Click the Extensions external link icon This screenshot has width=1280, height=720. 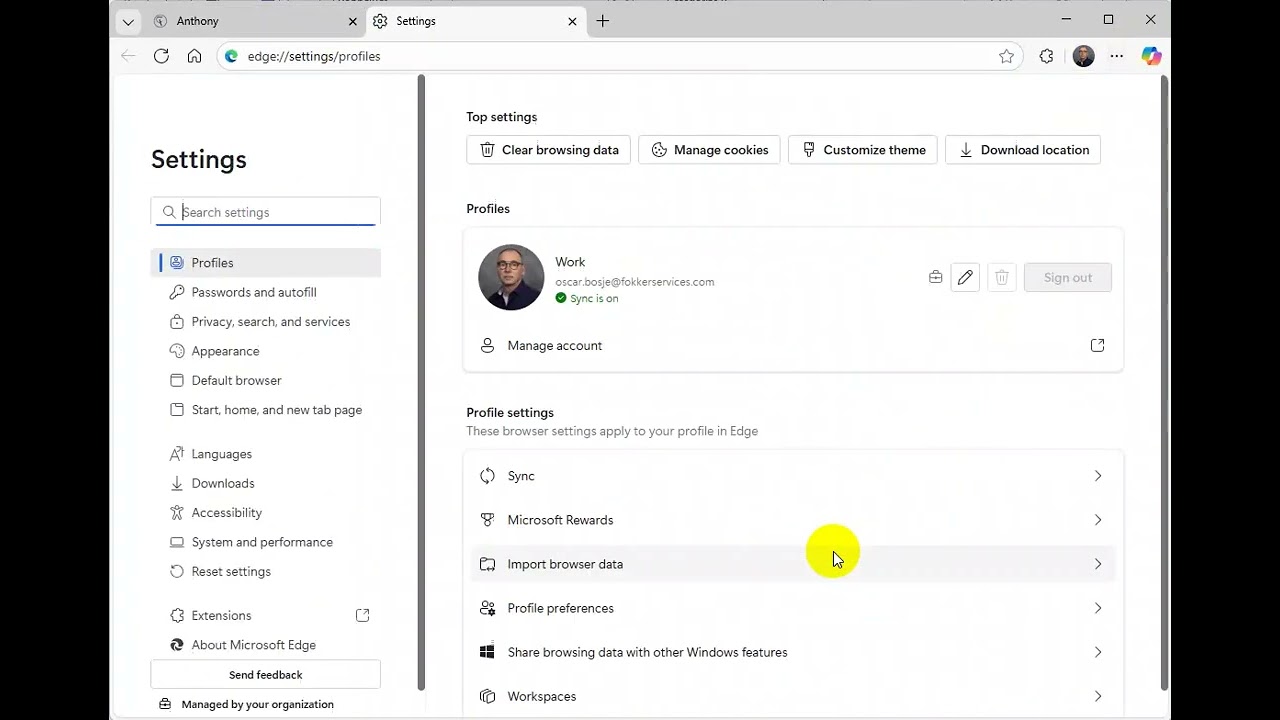pyautogui.click(x=362, y=615)
